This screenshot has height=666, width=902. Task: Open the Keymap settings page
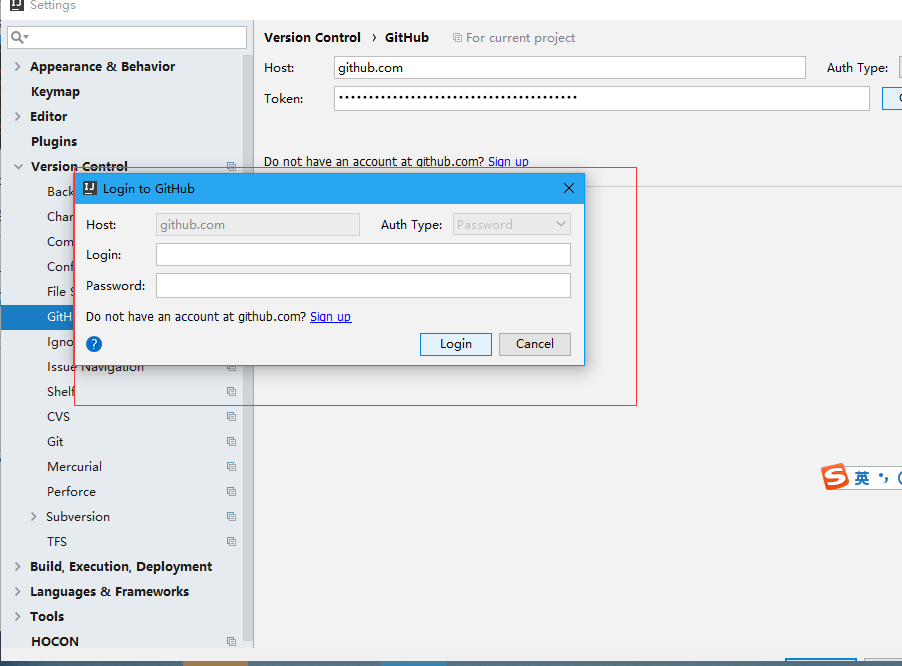(x=55, y=92)
